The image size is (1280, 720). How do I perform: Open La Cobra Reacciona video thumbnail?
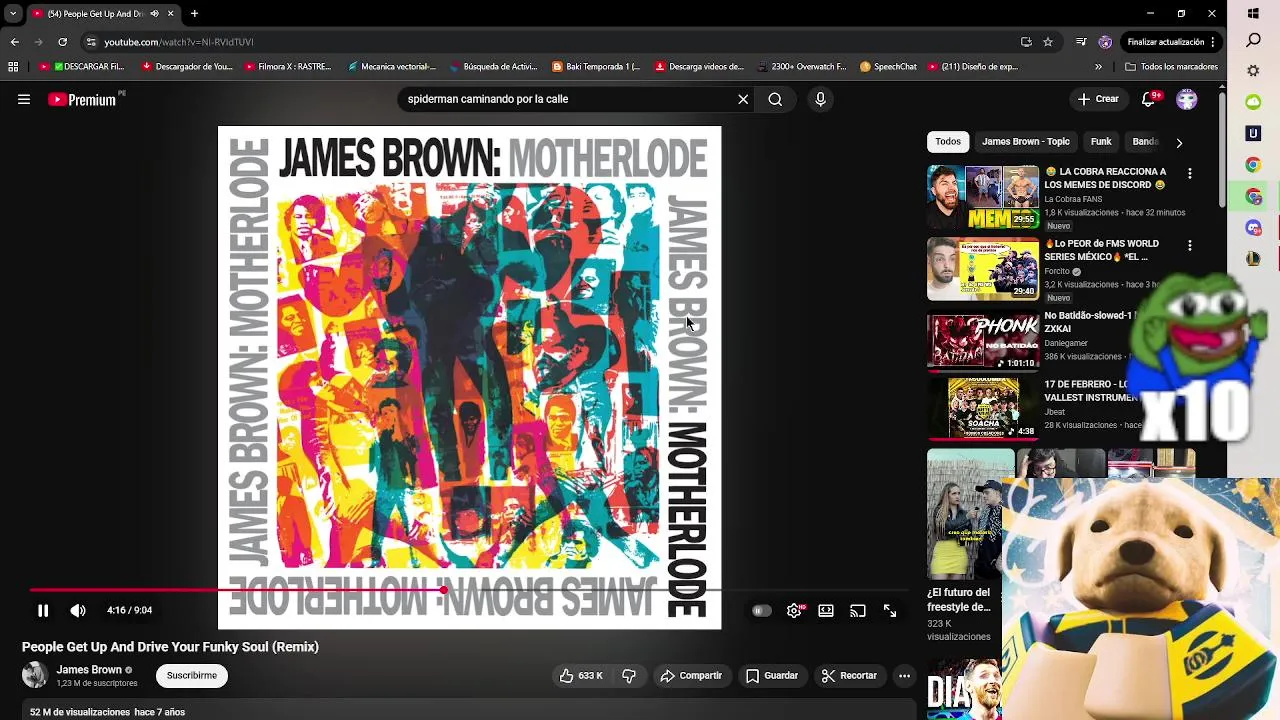pyautogui.click(x=983, y=197)
